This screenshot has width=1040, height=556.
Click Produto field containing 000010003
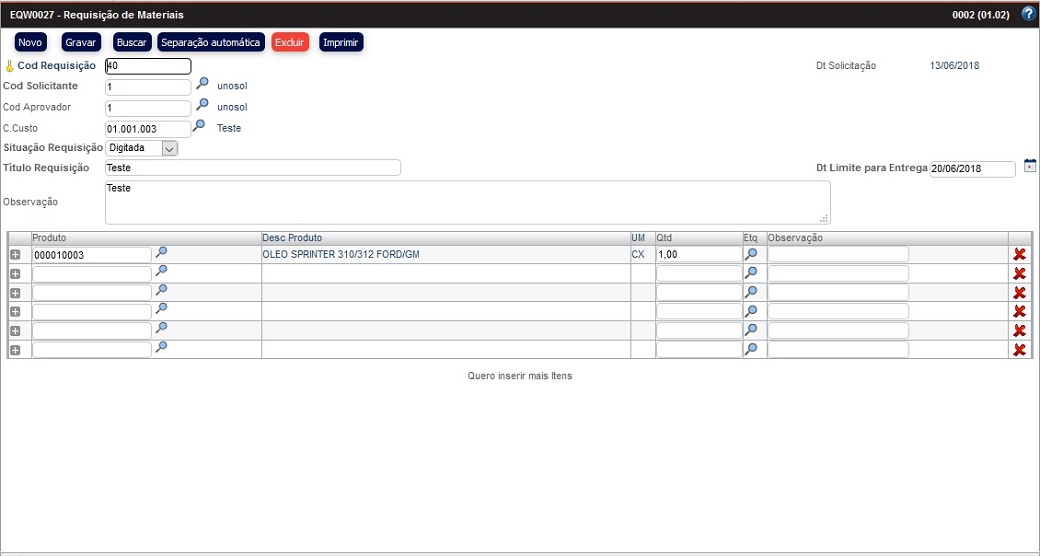(x=92, y=255)
